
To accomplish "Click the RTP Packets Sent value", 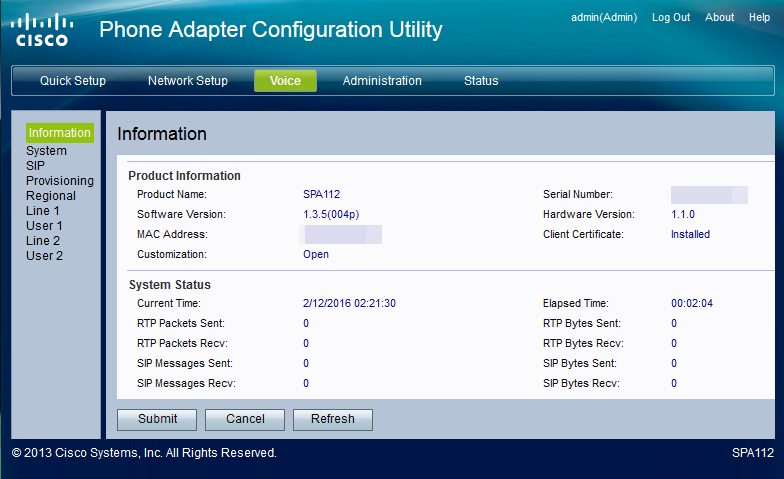I will pos(306,323).
